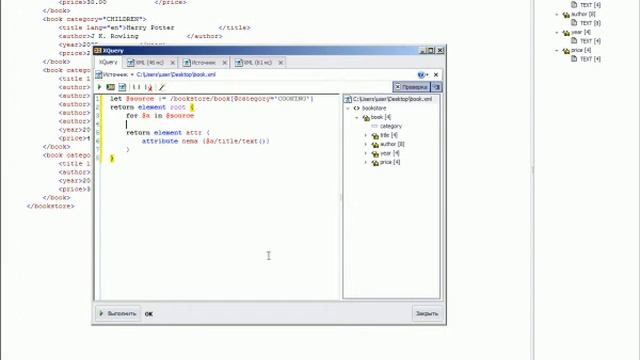Click the title [4] node icon in the dialog tree

click(375, 136)
